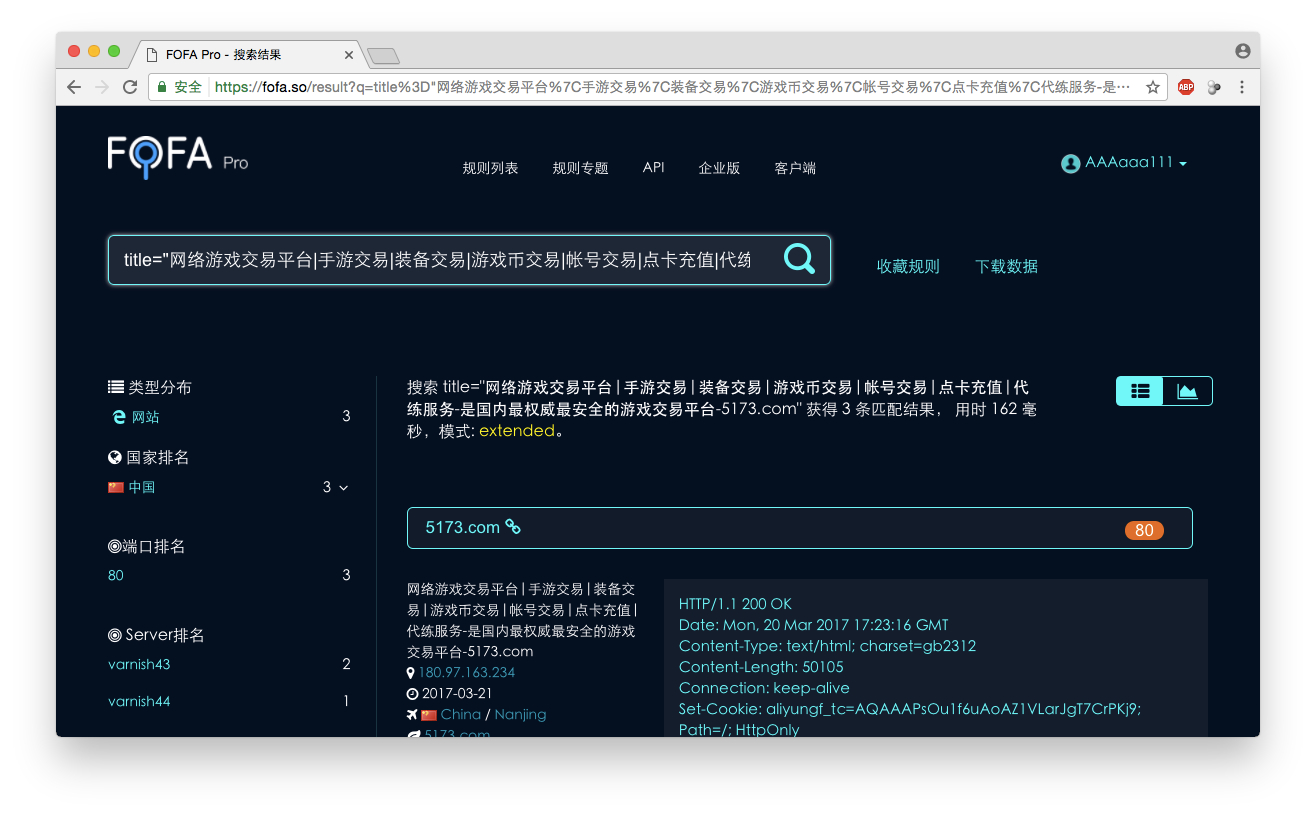The image size is (1316, 817).
Task: Open the Chrome profile icon
Action: click(1242, 51)
